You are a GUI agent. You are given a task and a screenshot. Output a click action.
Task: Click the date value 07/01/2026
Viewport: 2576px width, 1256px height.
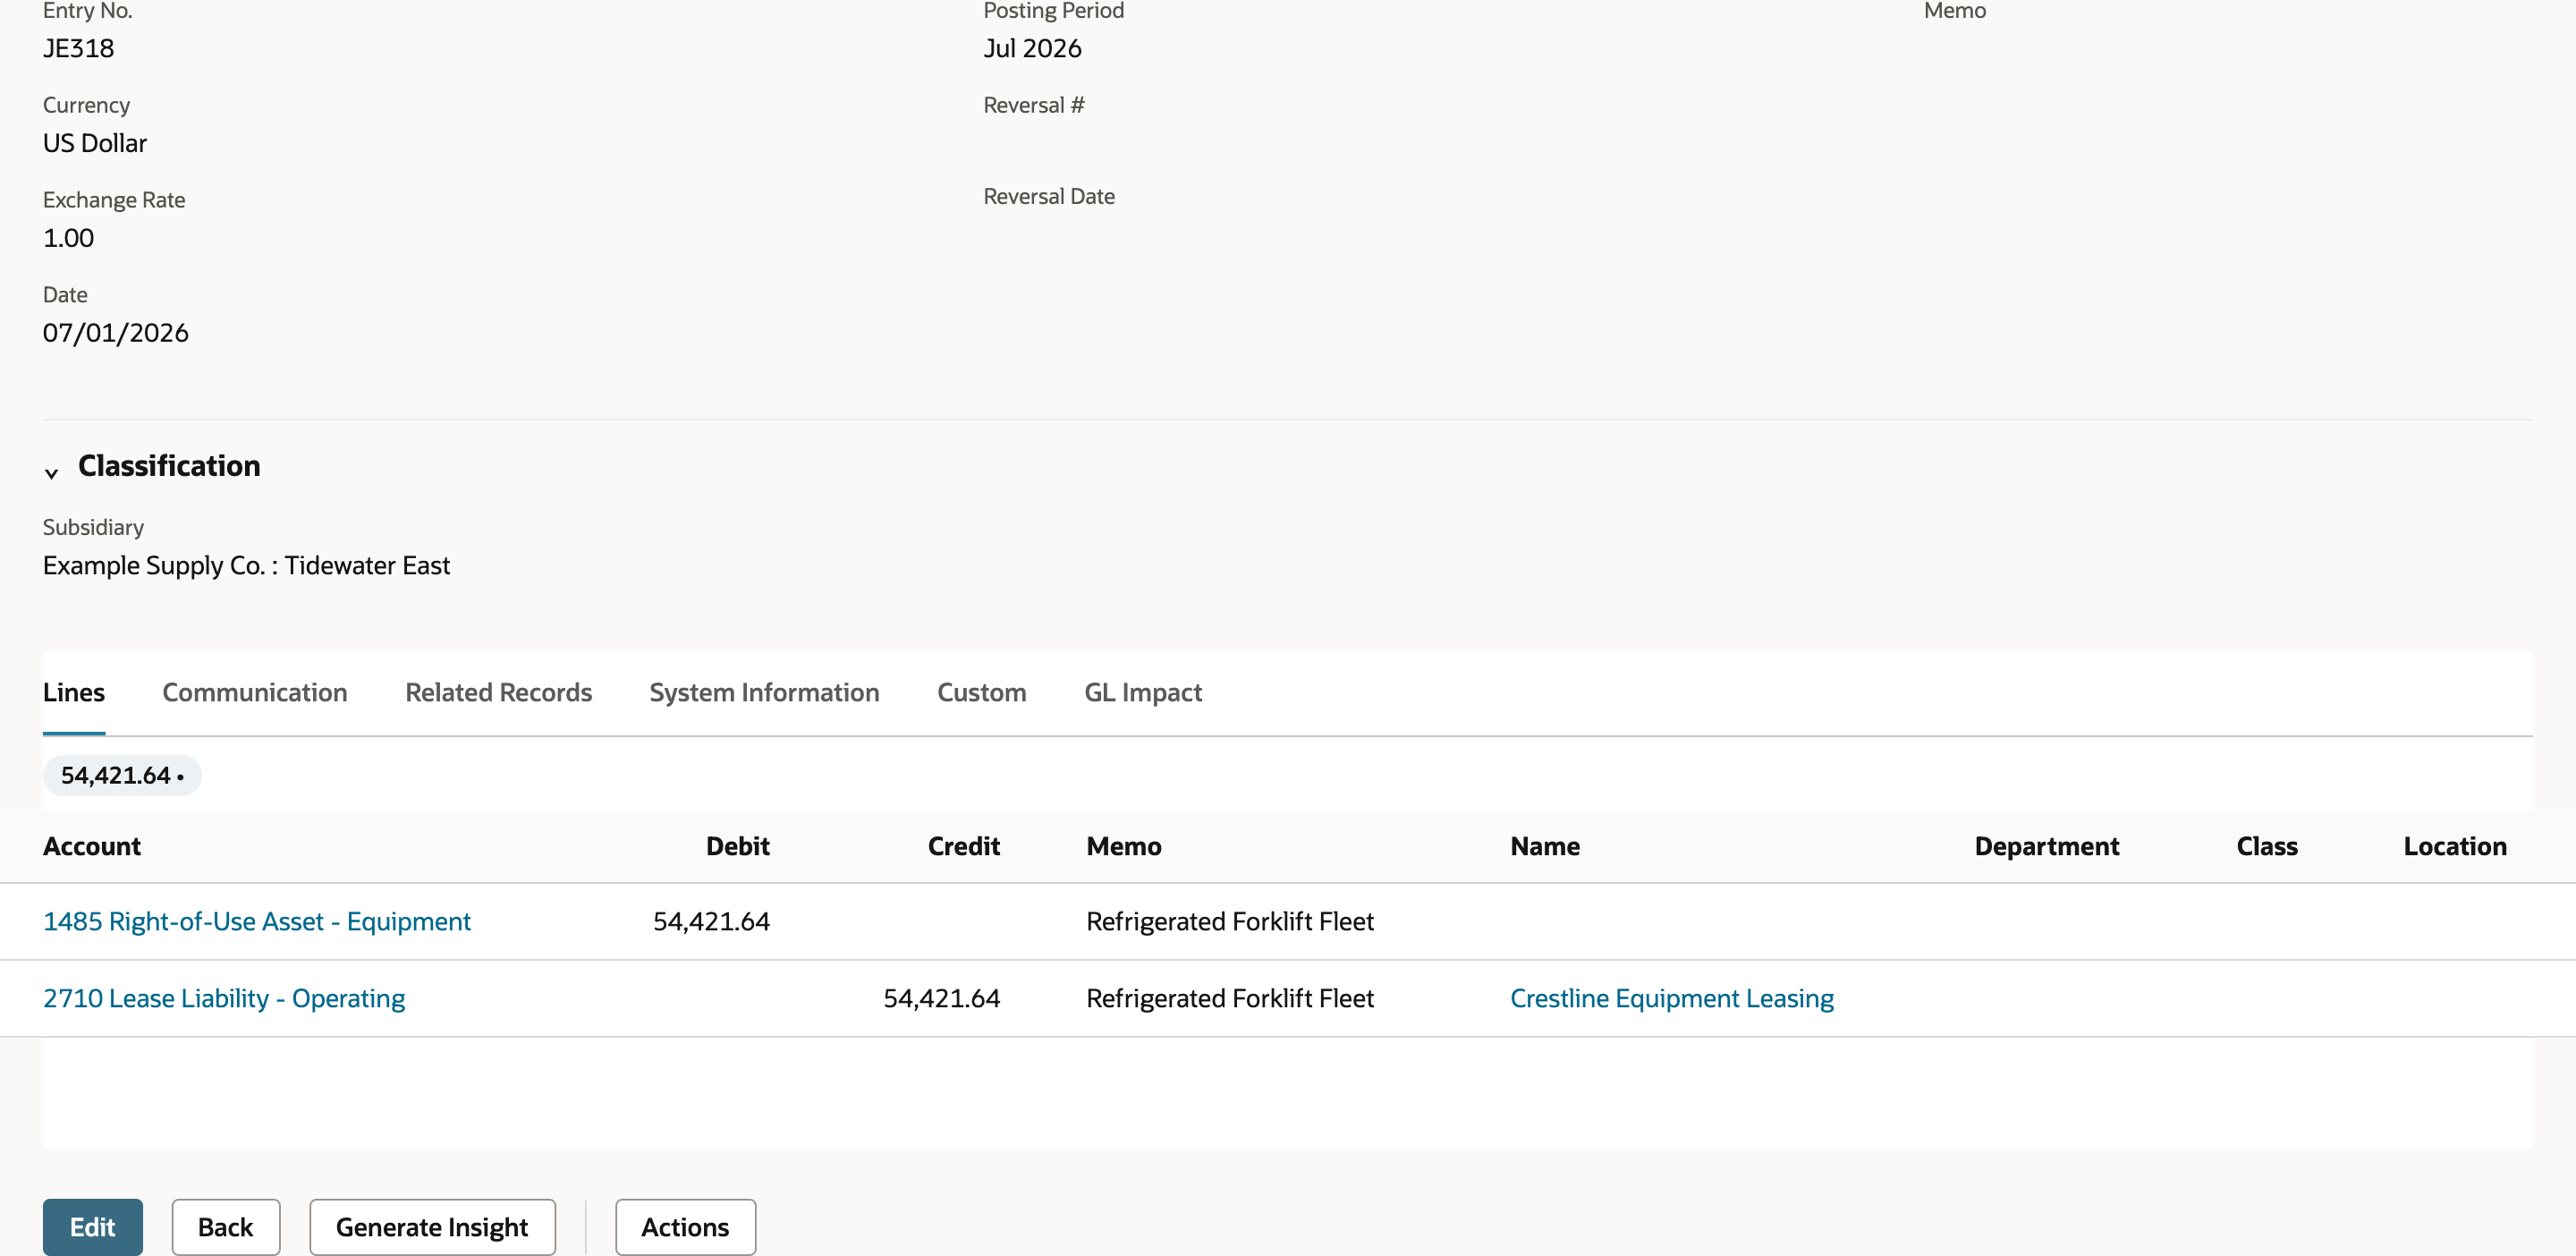click(x=115, y=333)
